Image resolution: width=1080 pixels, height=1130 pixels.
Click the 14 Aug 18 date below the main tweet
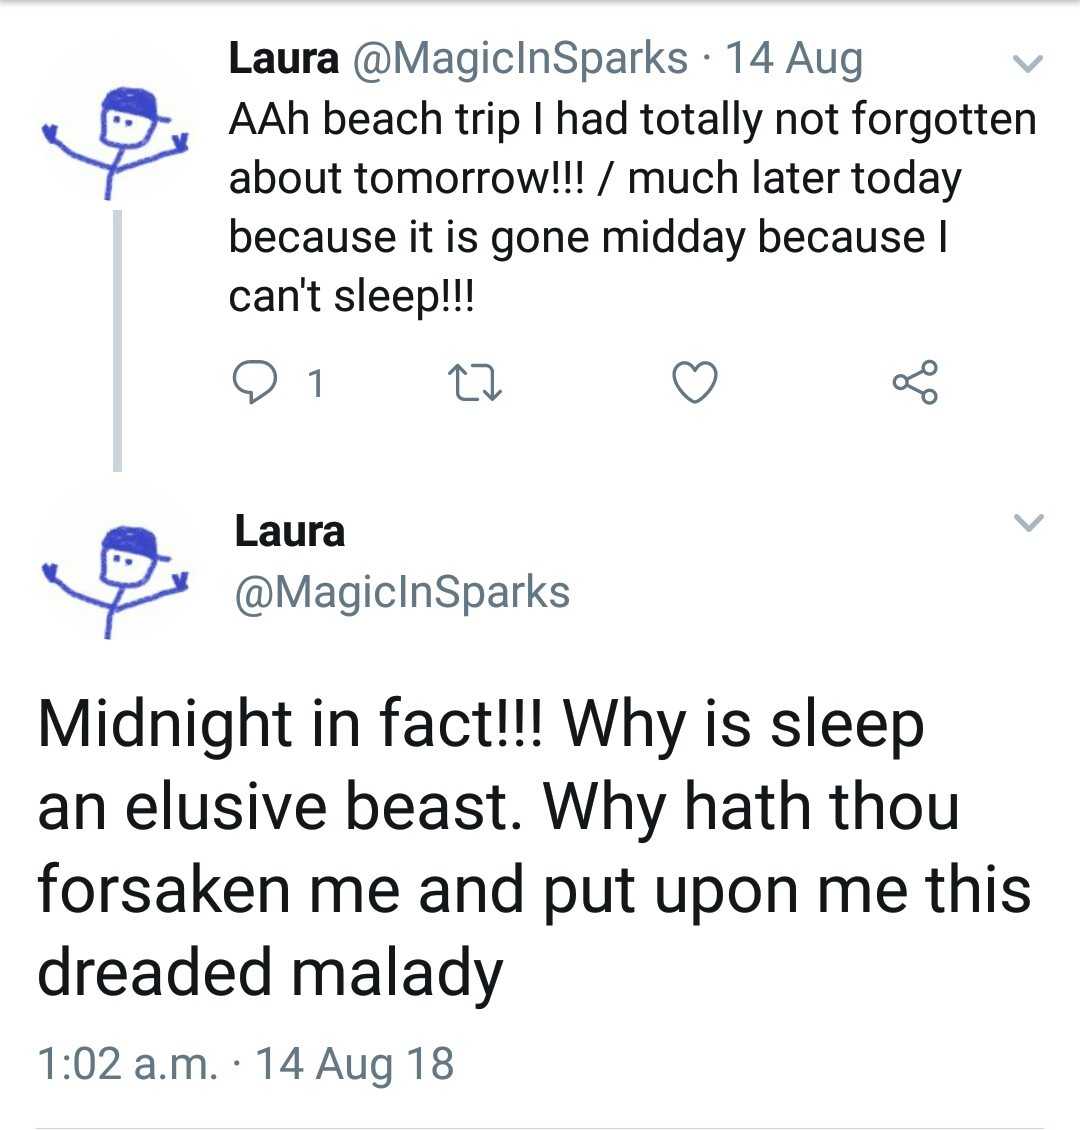355,1063
